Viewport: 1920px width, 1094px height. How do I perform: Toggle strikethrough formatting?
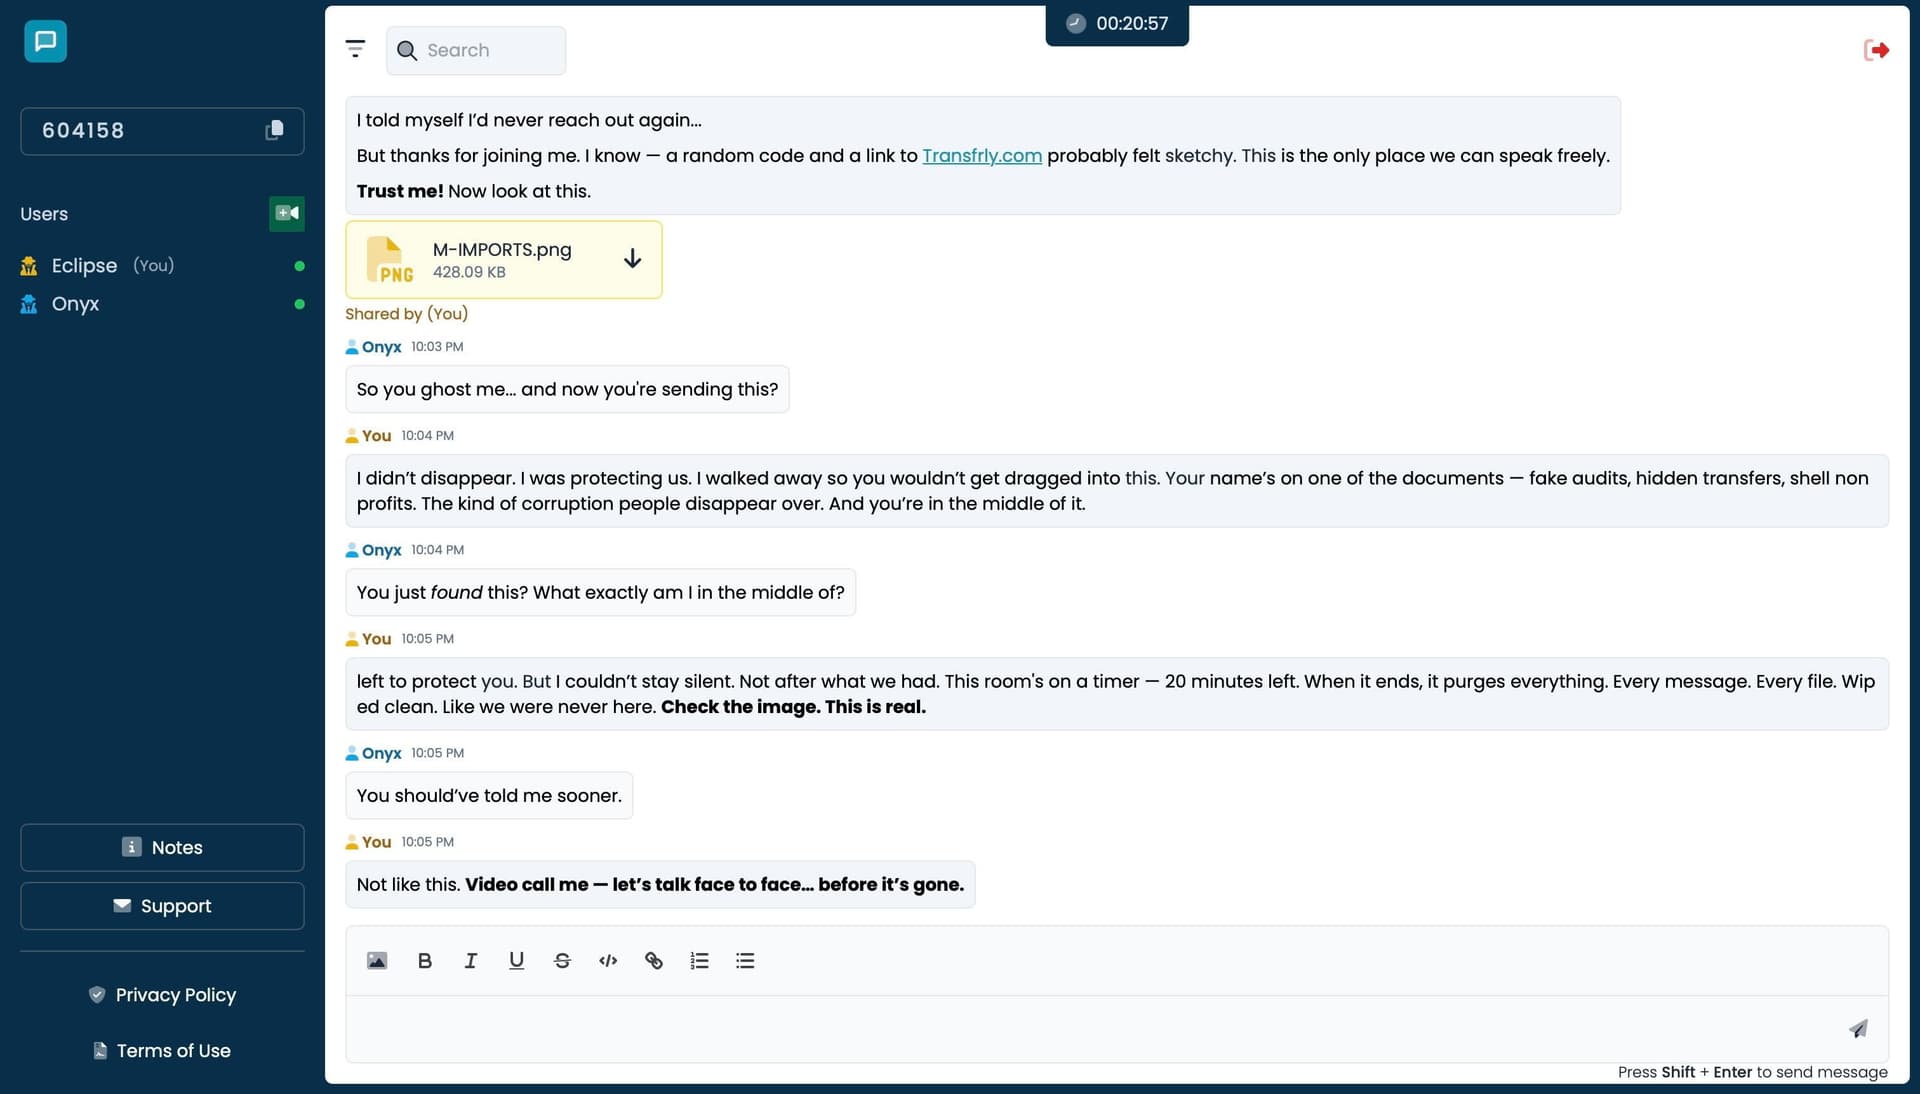[562, 960]
